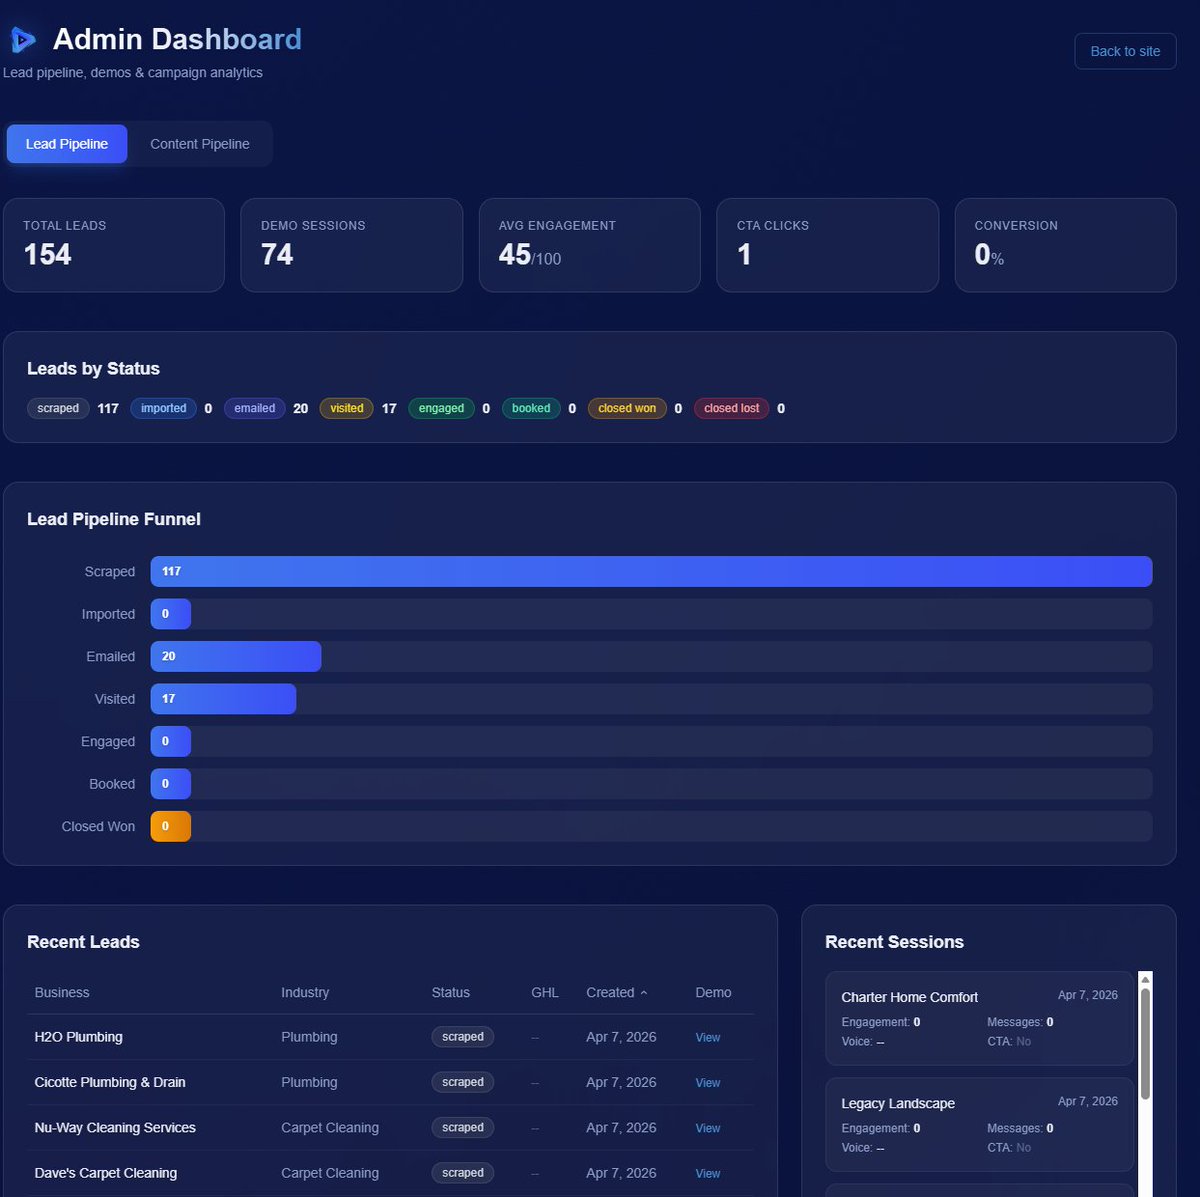This screenshot has height=1197, width=1200.
Task: Switch to Lead Pipeline tab
Action: pos(67,144)
